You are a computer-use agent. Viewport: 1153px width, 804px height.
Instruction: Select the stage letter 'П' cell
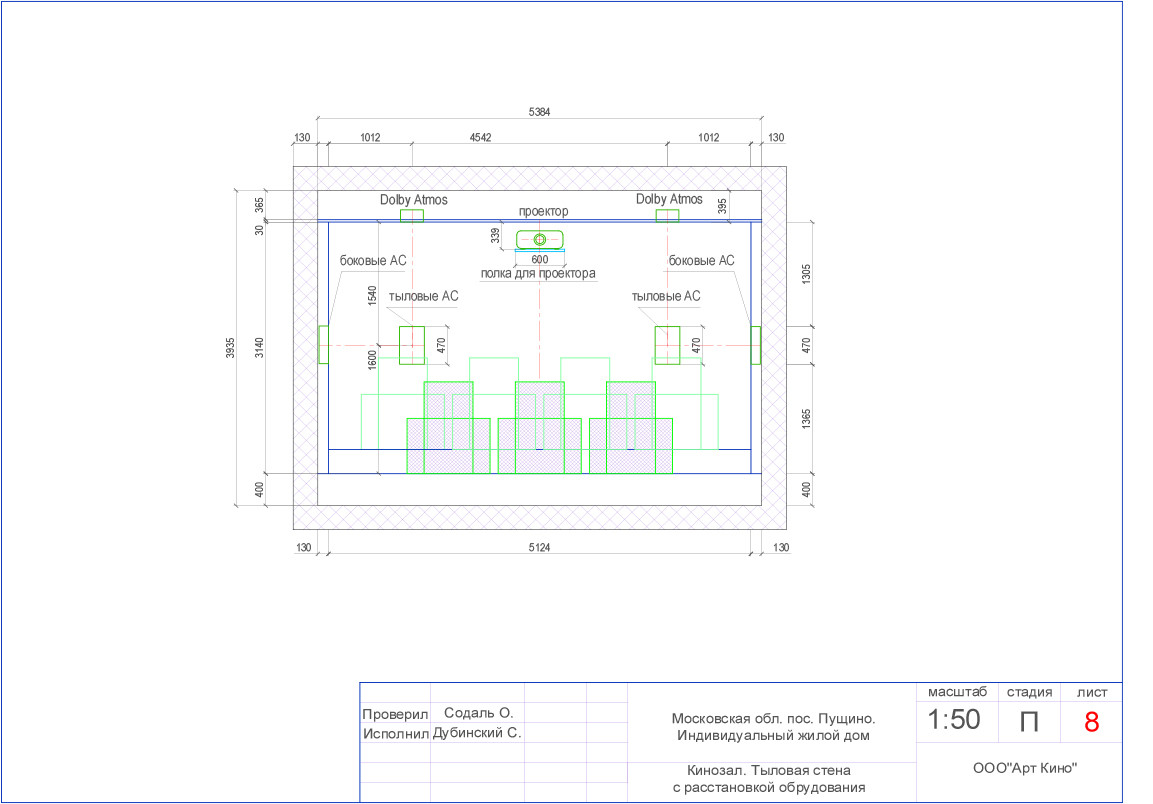click(1028, 722)
